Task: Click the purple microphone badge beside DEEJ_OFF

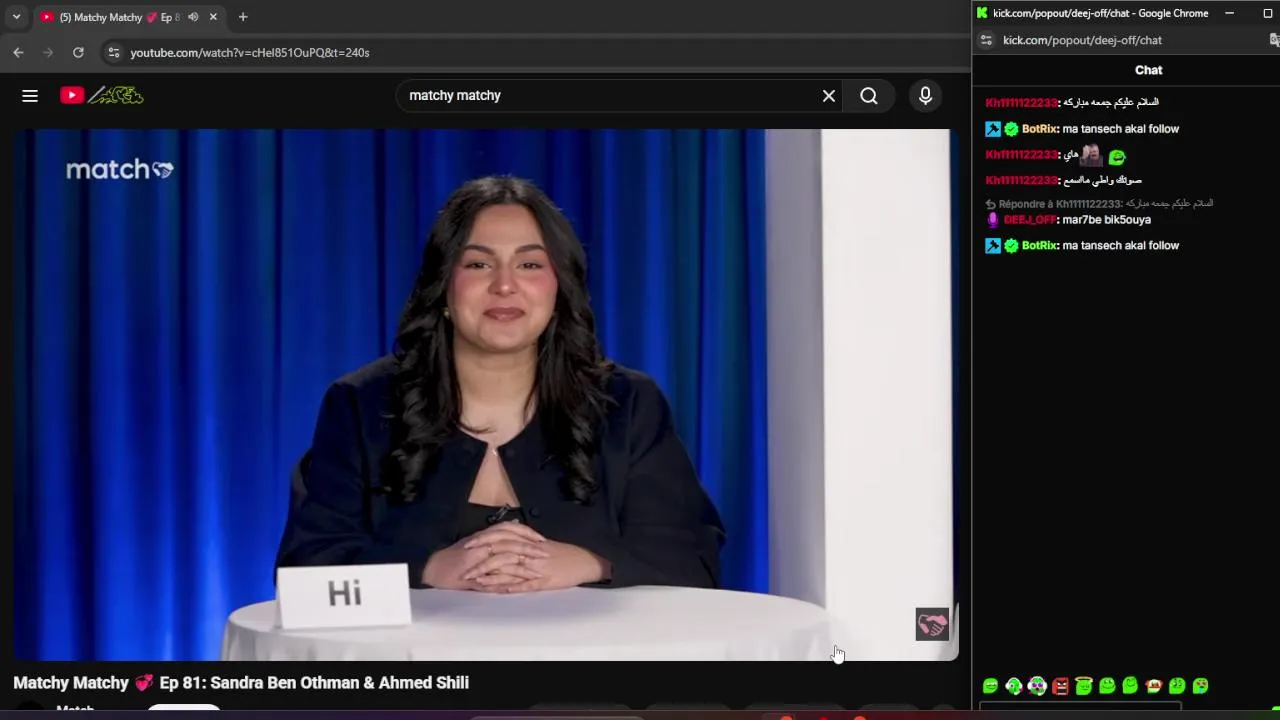Action: tap(993, 220)
